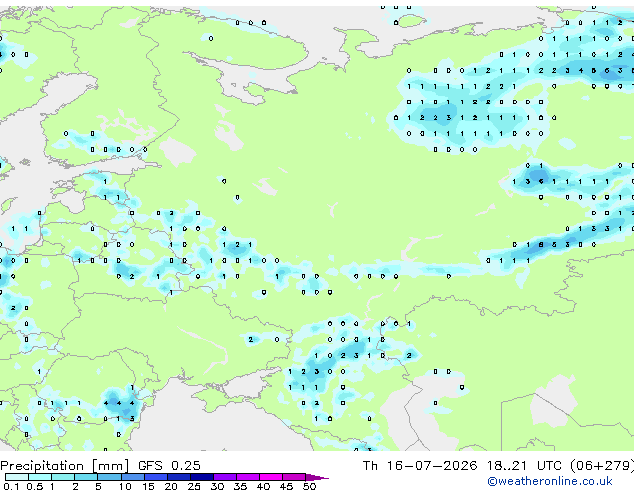Click the 15–20 mm legend color swatch
This screenshot has width=634, height=490.
[x=155, y=477]
